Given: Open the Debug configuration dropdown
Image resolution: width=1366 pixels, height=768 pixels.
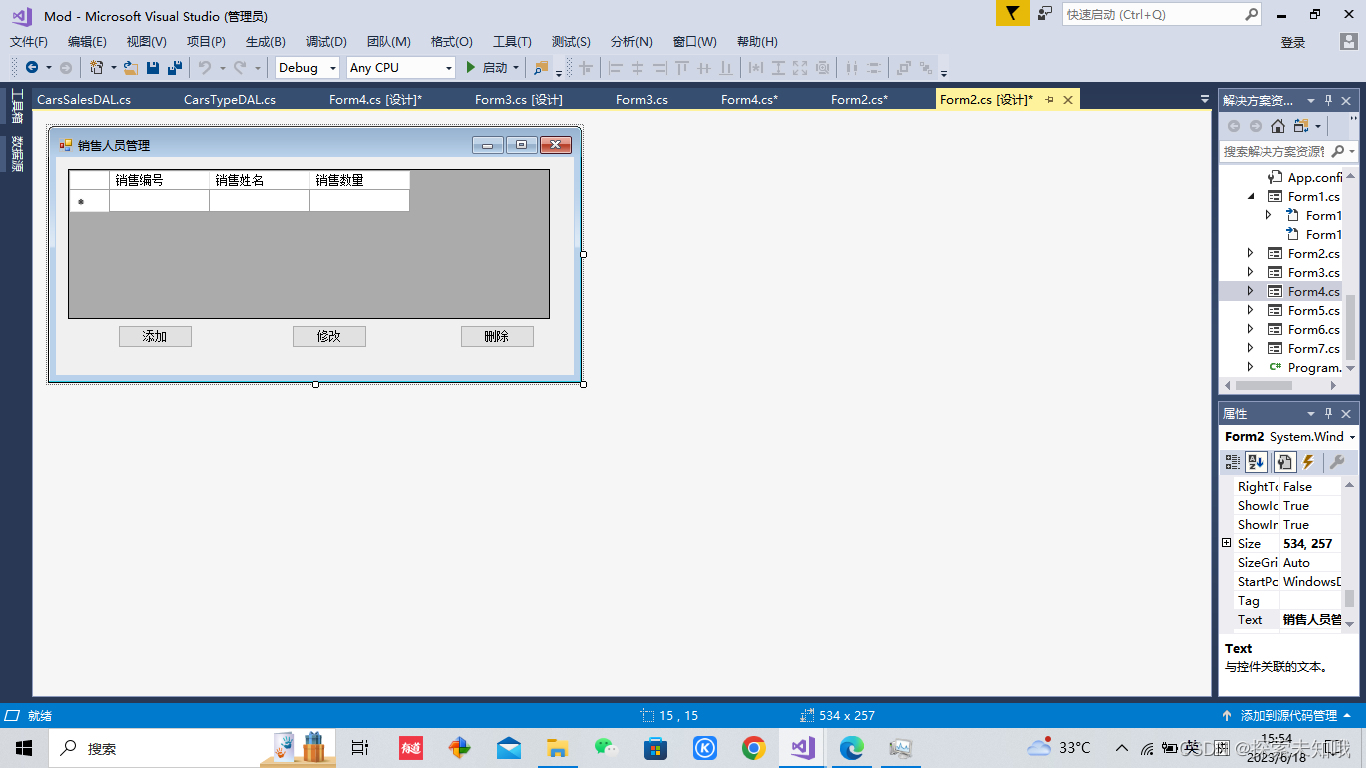Looking at the screenshot, I should [x=331, y=67].
